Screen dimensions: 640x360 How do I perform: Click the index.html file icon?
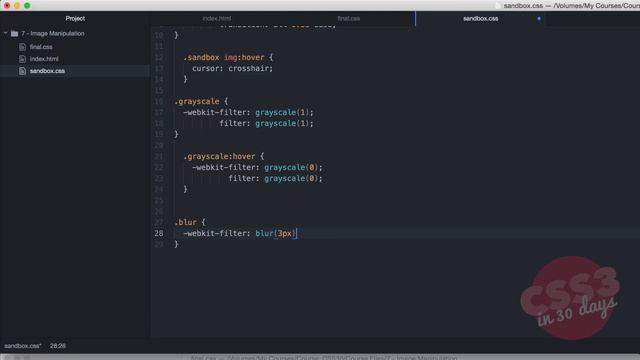click(x=22, y=59)
